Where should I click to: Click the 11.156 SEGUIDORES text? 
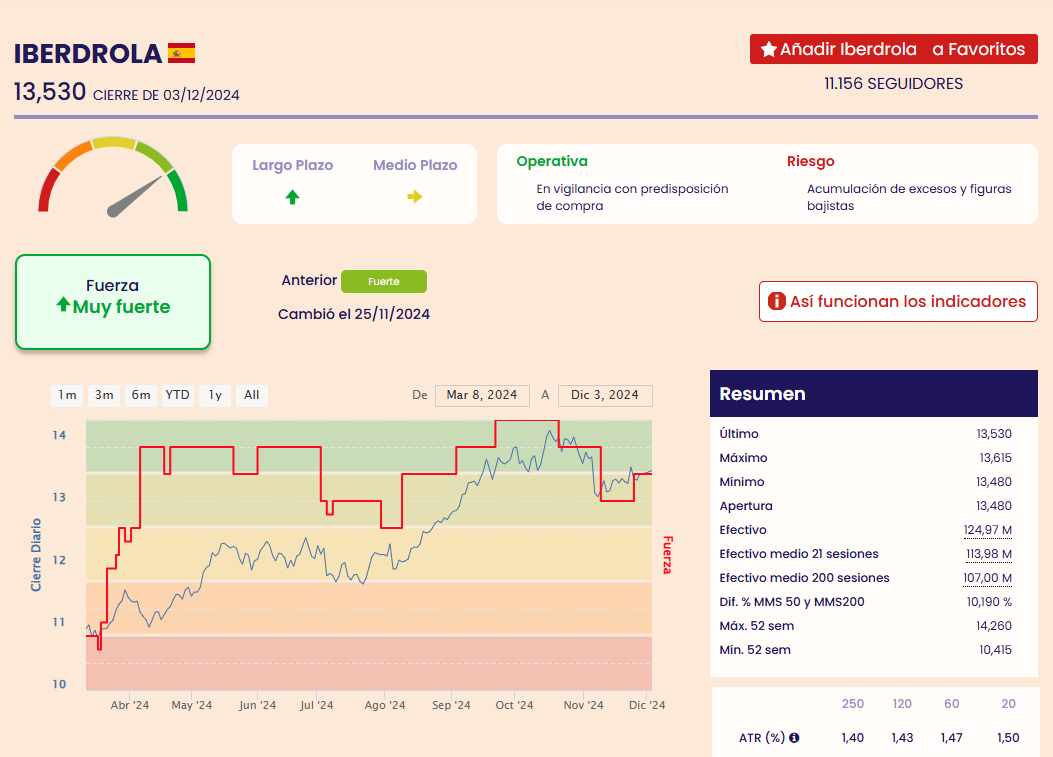(893, 83)
